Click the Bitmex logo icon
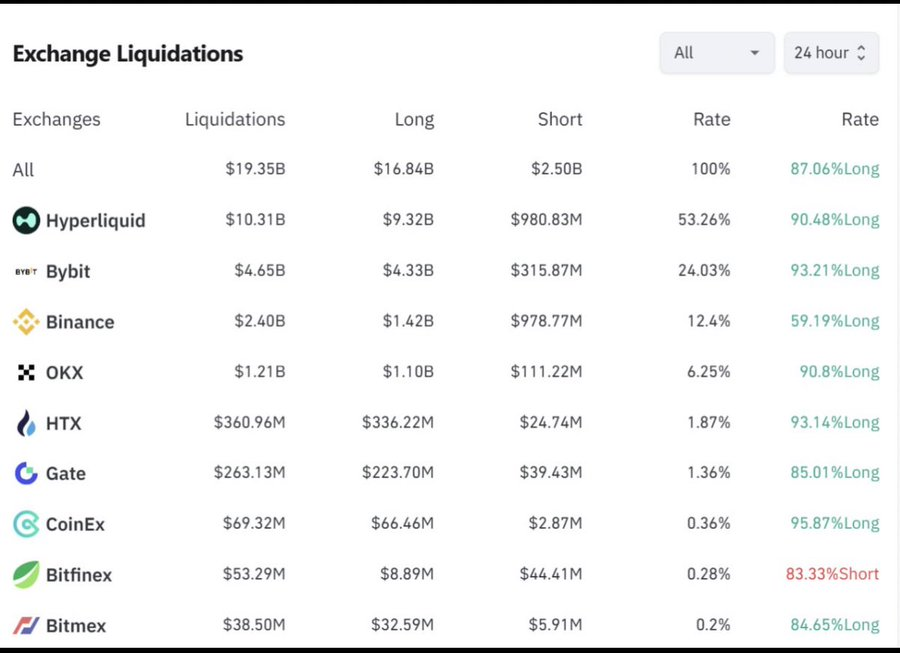Screen dimensions: 900x653 [25, 625]
